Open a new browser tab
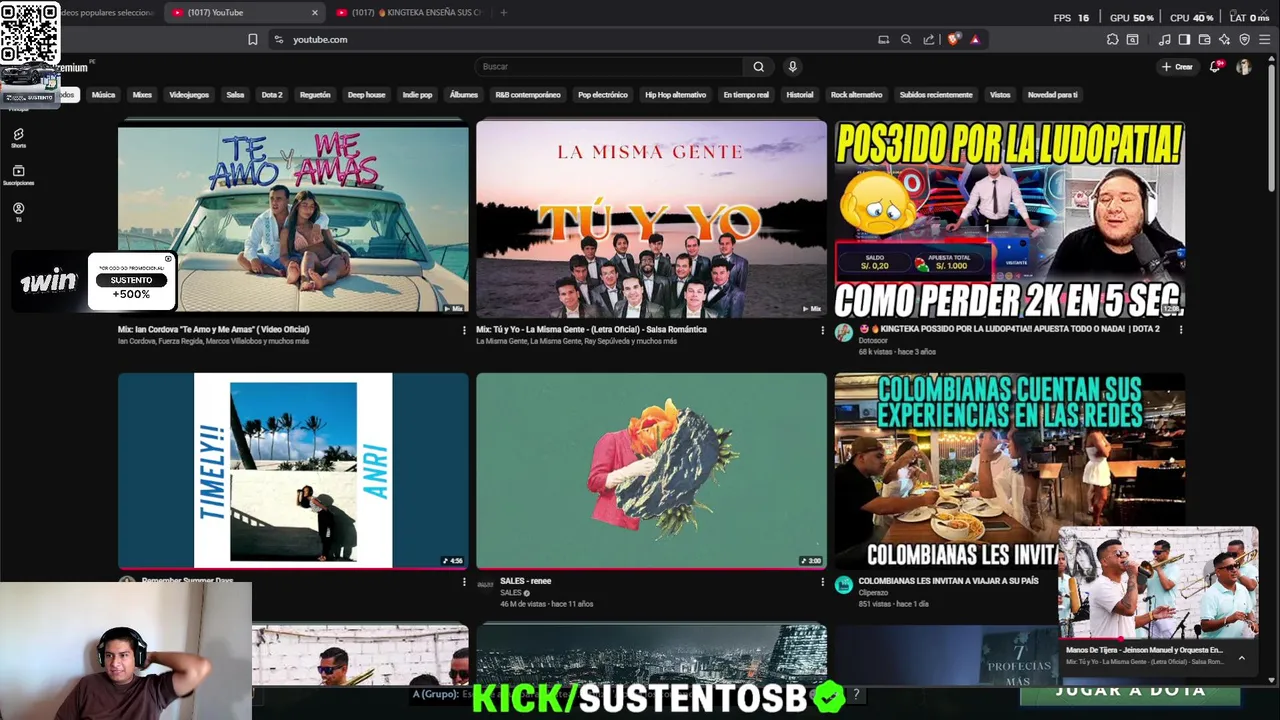The image size is (1280, 720). coord(503,13)
